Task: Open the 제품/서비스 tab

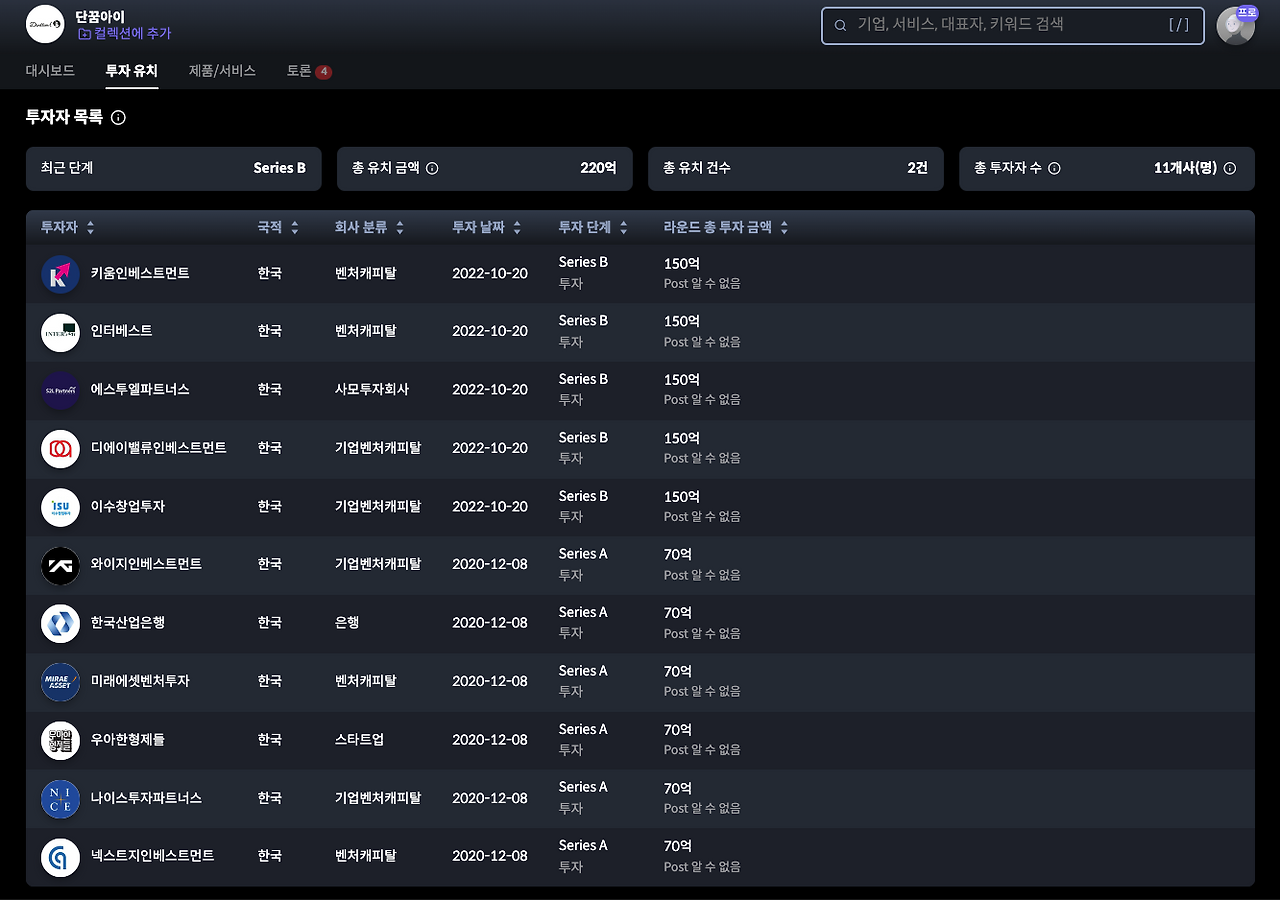Action: pyautogui.click(x=222, y=71)
